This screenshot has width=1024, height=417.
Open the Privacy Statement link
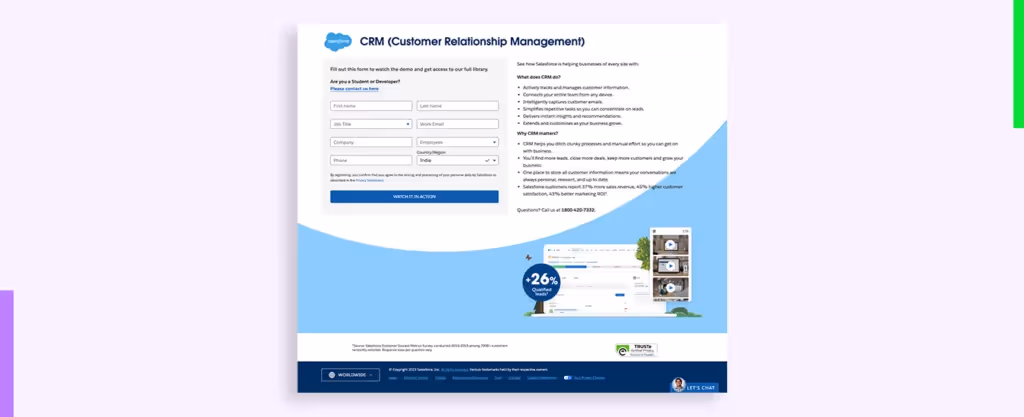tap(370, 180)
